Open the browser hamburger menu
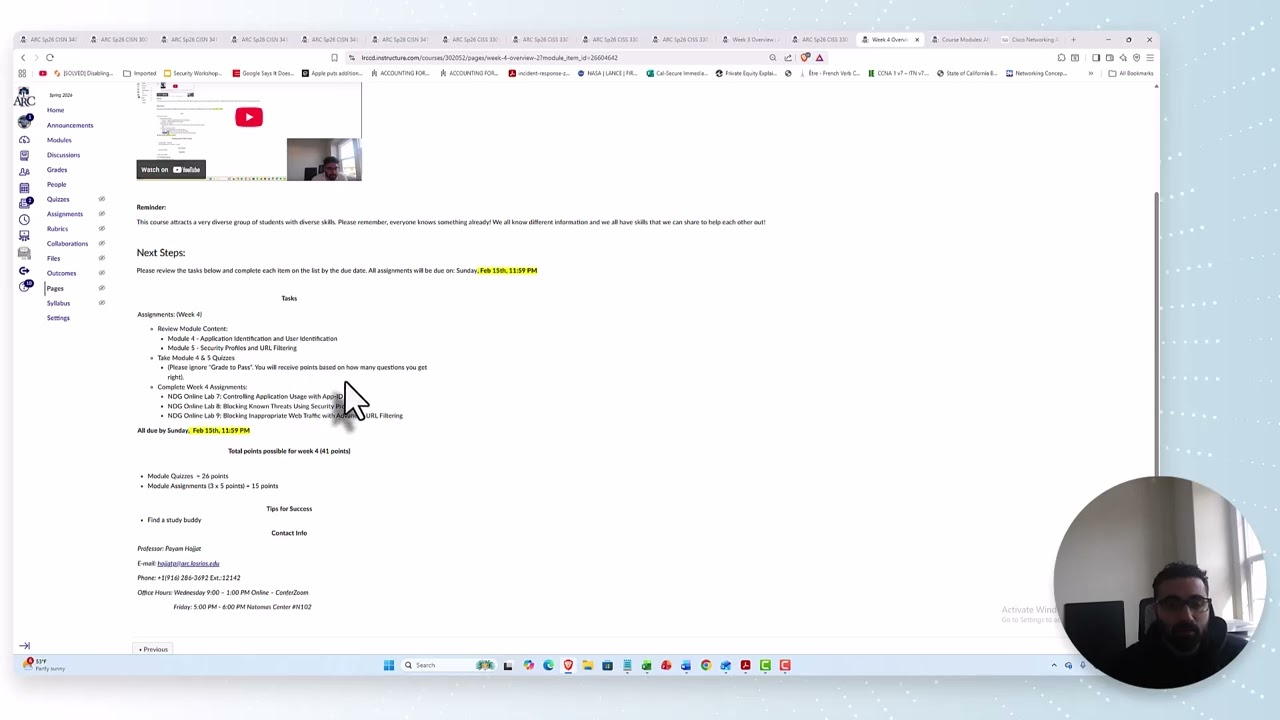 [1150, 57]
